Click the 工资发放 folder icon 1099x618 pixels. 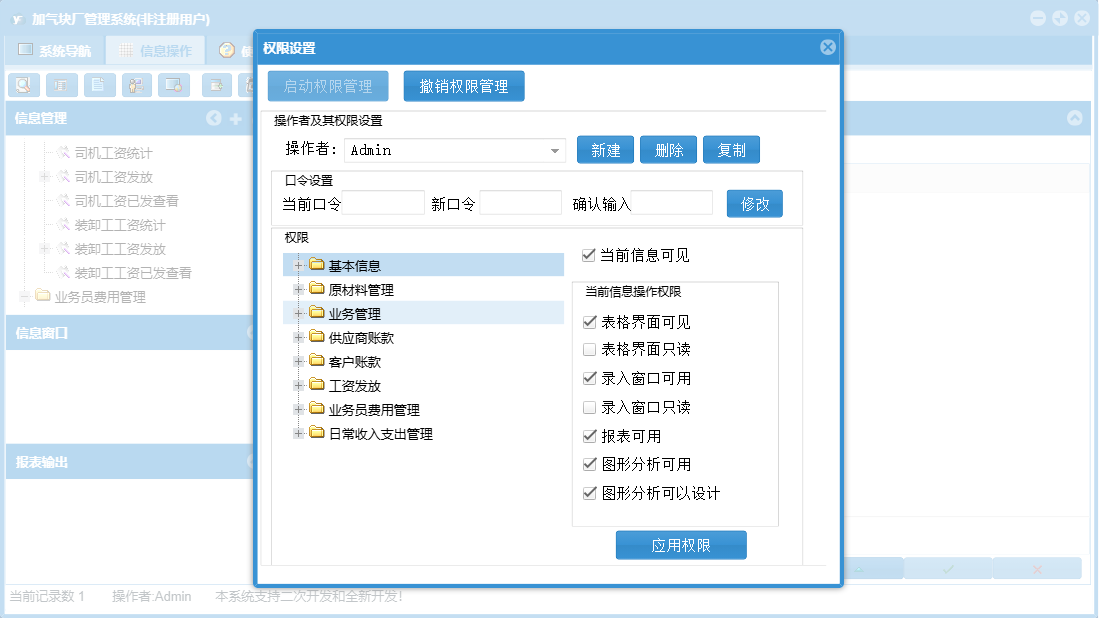click(x=317, y=385)
